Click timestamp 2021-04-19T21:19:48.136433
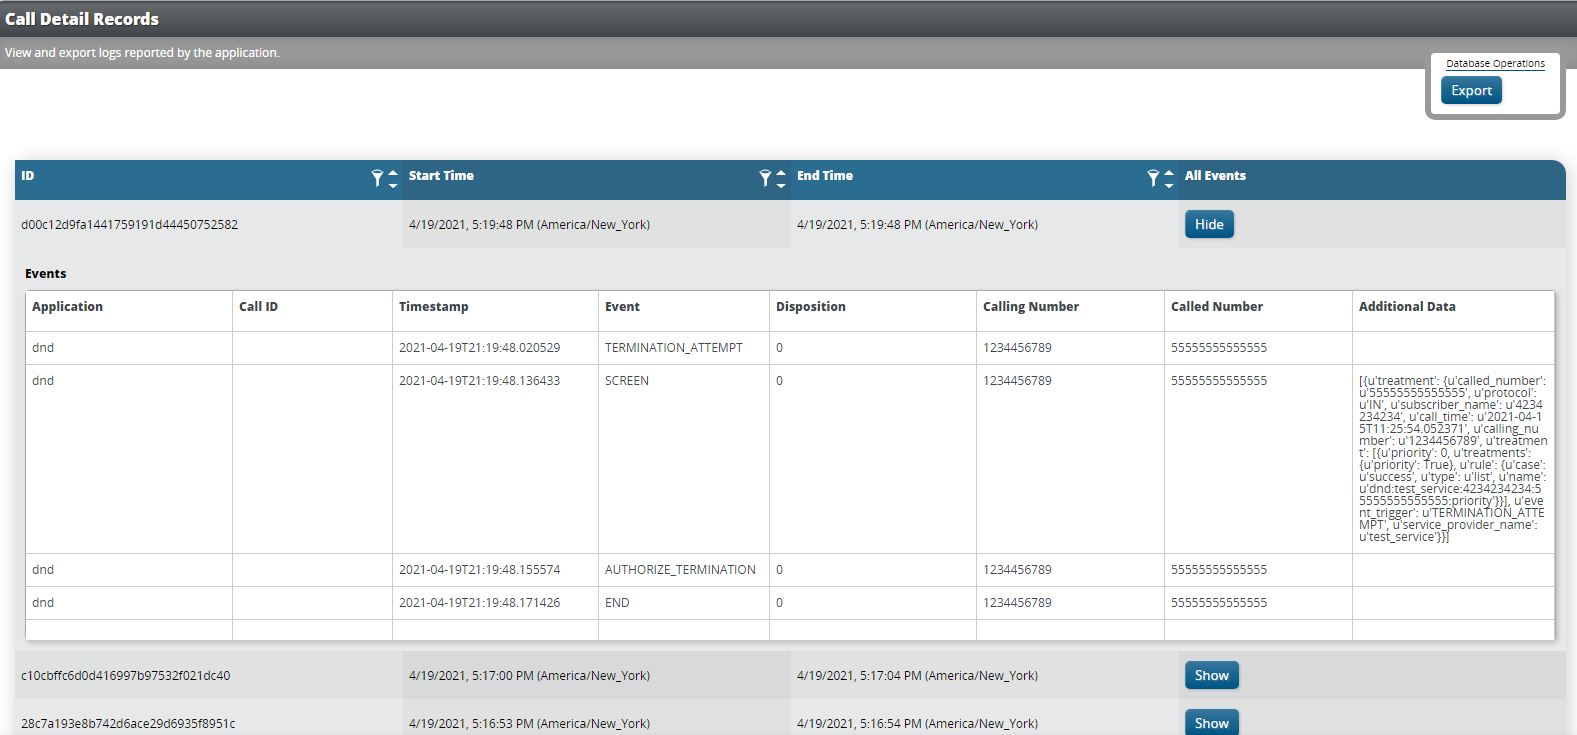This screenshot has width=1577, height=735. pos(479,380)
